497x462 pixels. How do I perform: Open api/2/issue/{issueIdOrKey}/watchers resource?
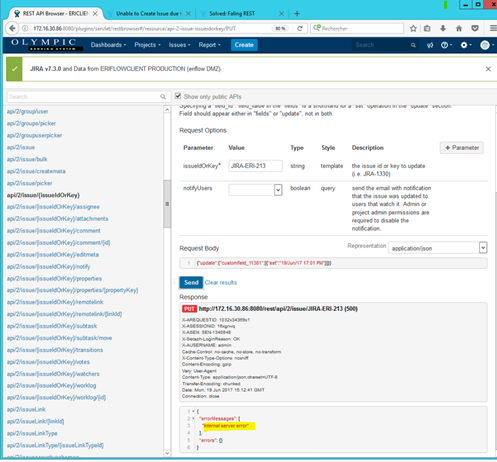(53, 374)
